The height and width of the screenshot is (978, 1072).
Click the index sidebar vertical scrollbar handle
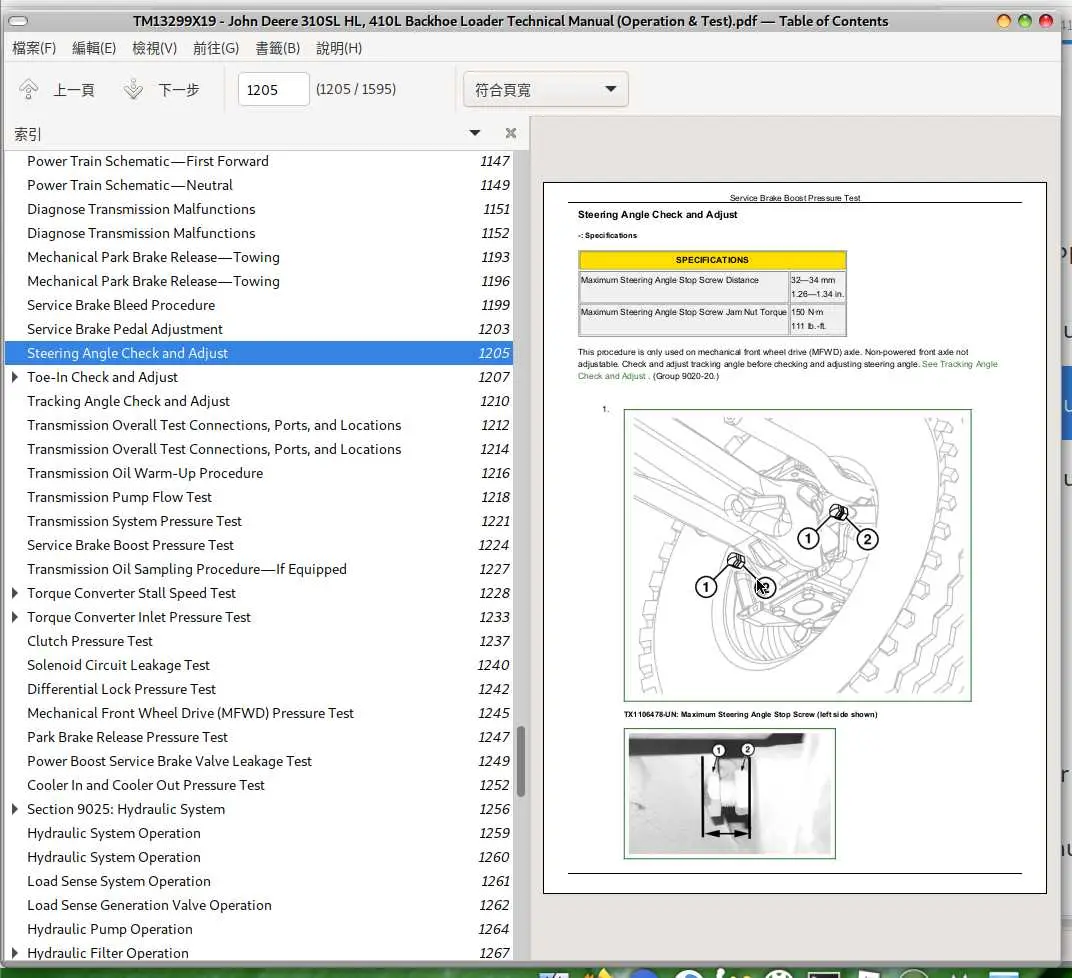[x=520, y=761]
